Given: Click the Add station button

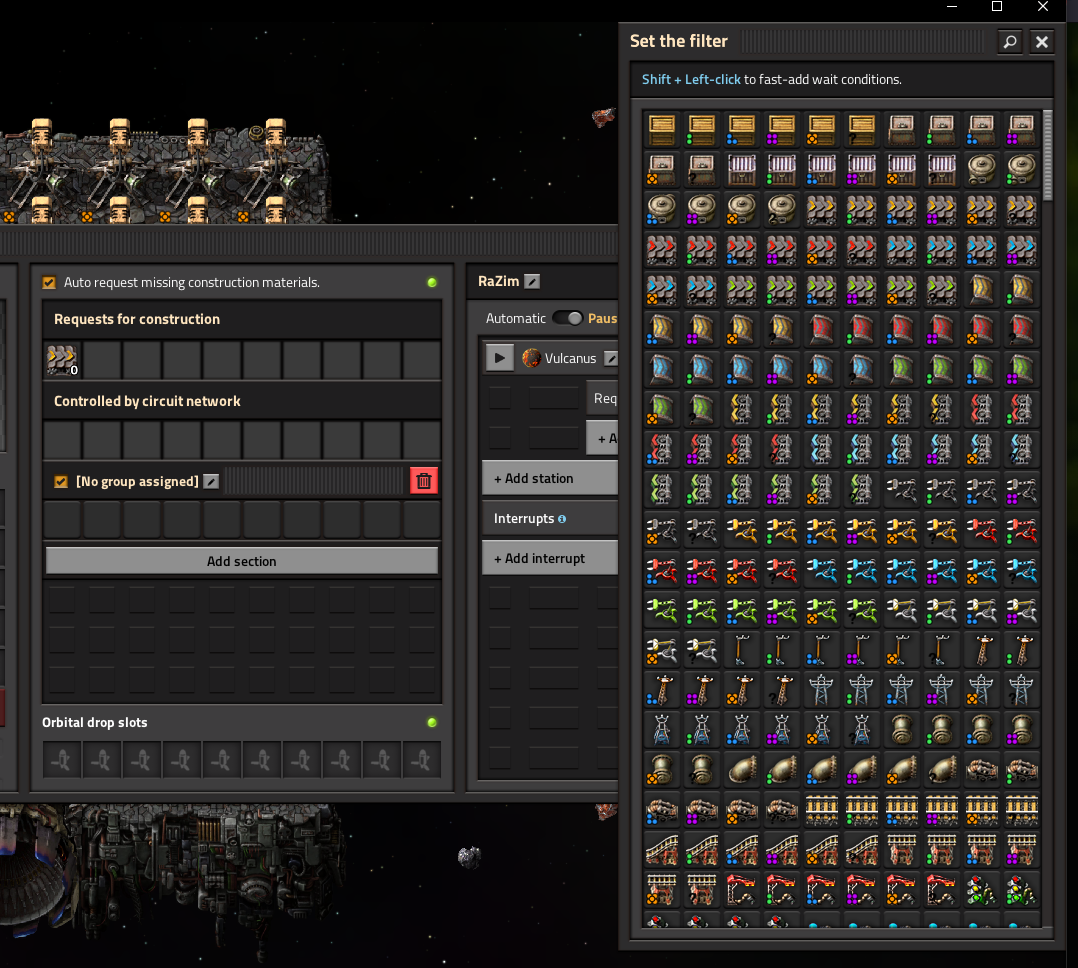Looking at the screenshot, I should tap(550, 478).
